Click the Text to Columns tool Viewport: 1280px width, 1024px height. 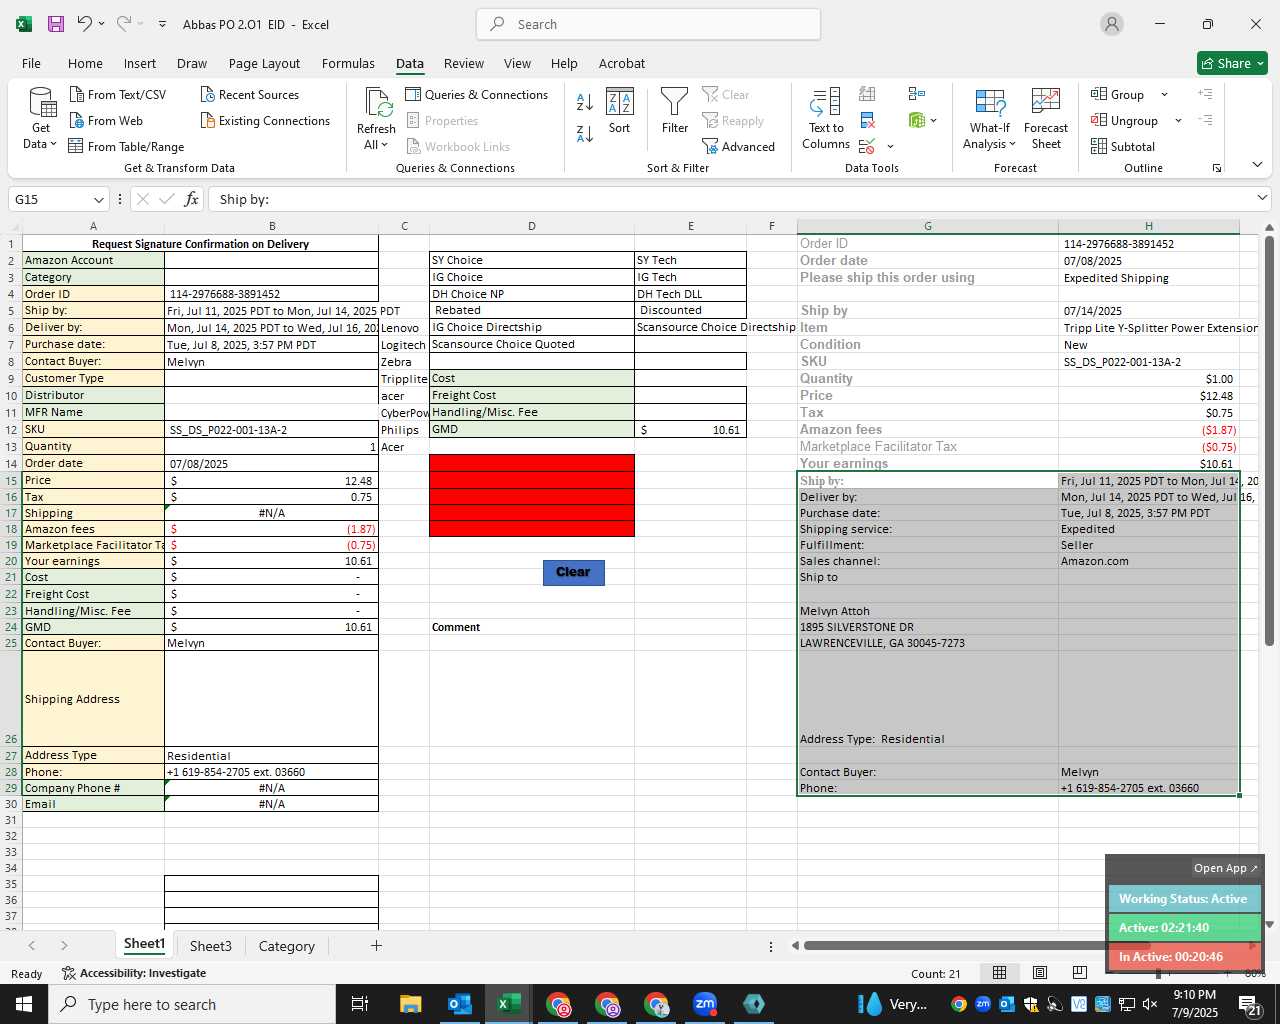826,119
